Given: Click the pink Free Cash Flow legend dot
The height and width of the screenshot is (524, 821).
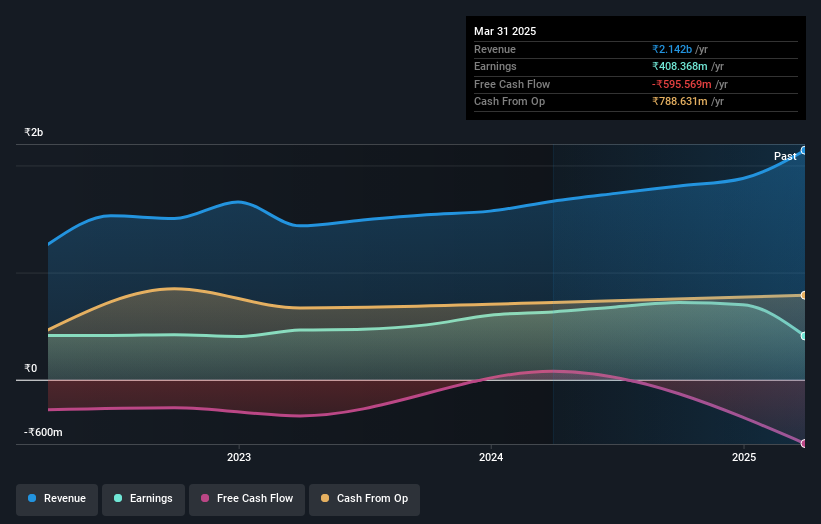Looking at the screenshot, I should click(205, 498).
